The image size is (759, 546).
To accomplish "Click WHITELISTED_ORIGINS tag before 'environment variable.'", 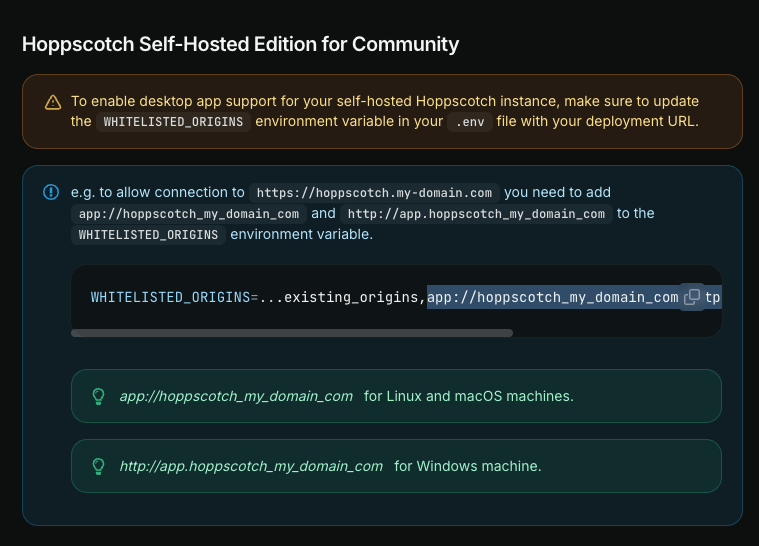I will coord(148,235).
